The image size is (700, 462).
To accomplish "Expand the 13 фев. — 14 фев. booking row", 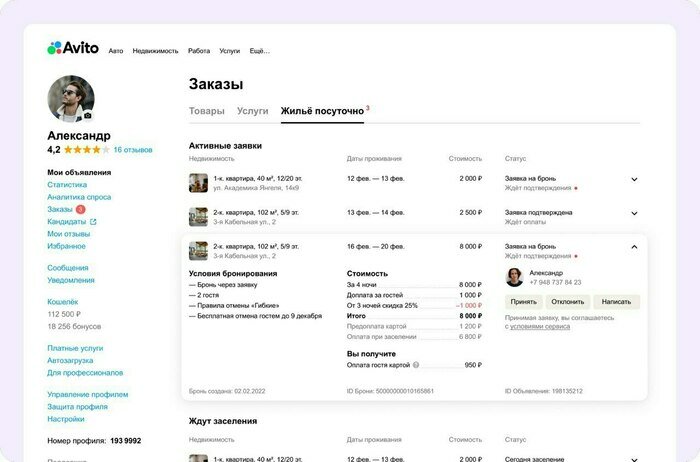I will (634, 213).
